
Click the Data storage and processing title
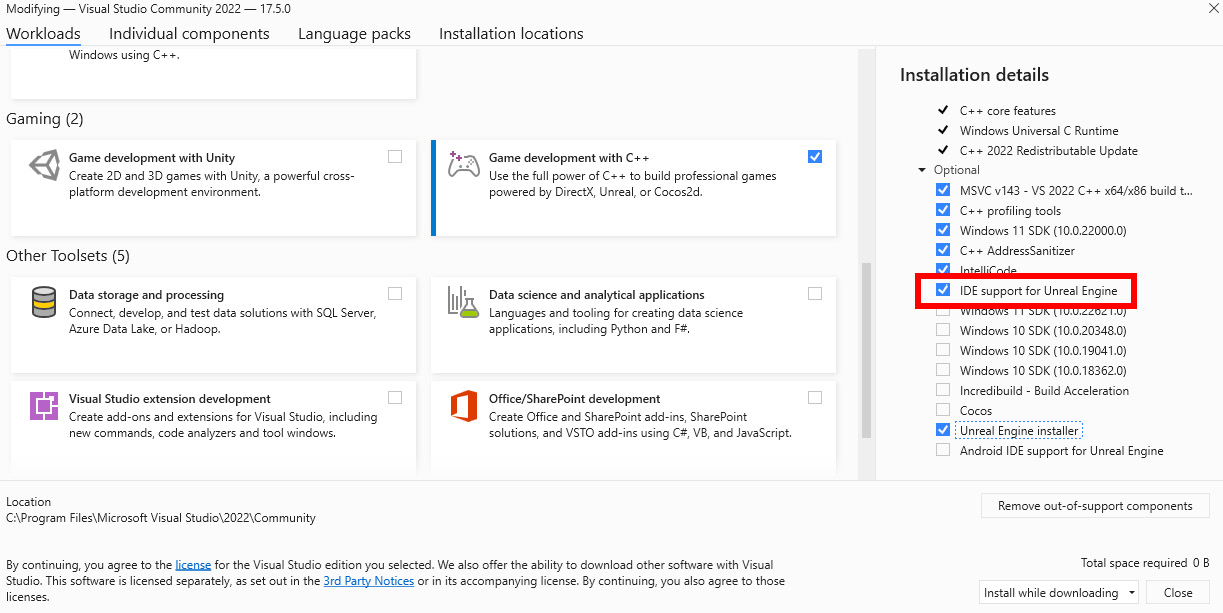[146, 295]
